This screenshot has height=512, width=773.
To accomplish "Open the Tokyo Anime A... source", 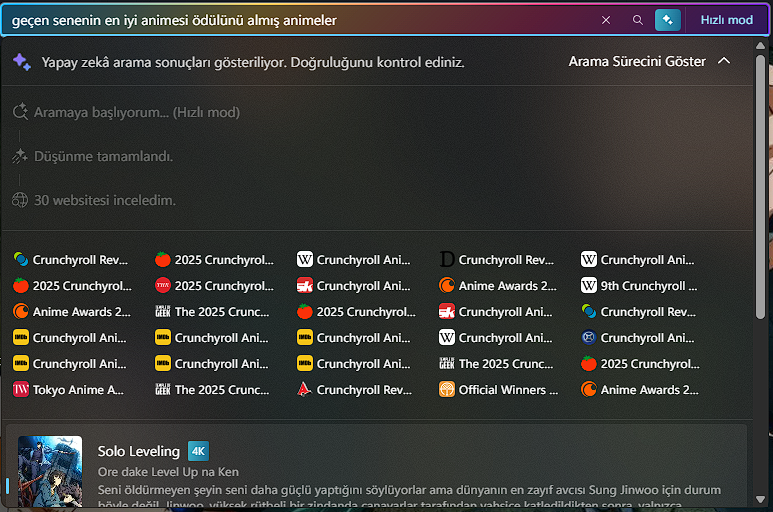I will tap(69, 390).
